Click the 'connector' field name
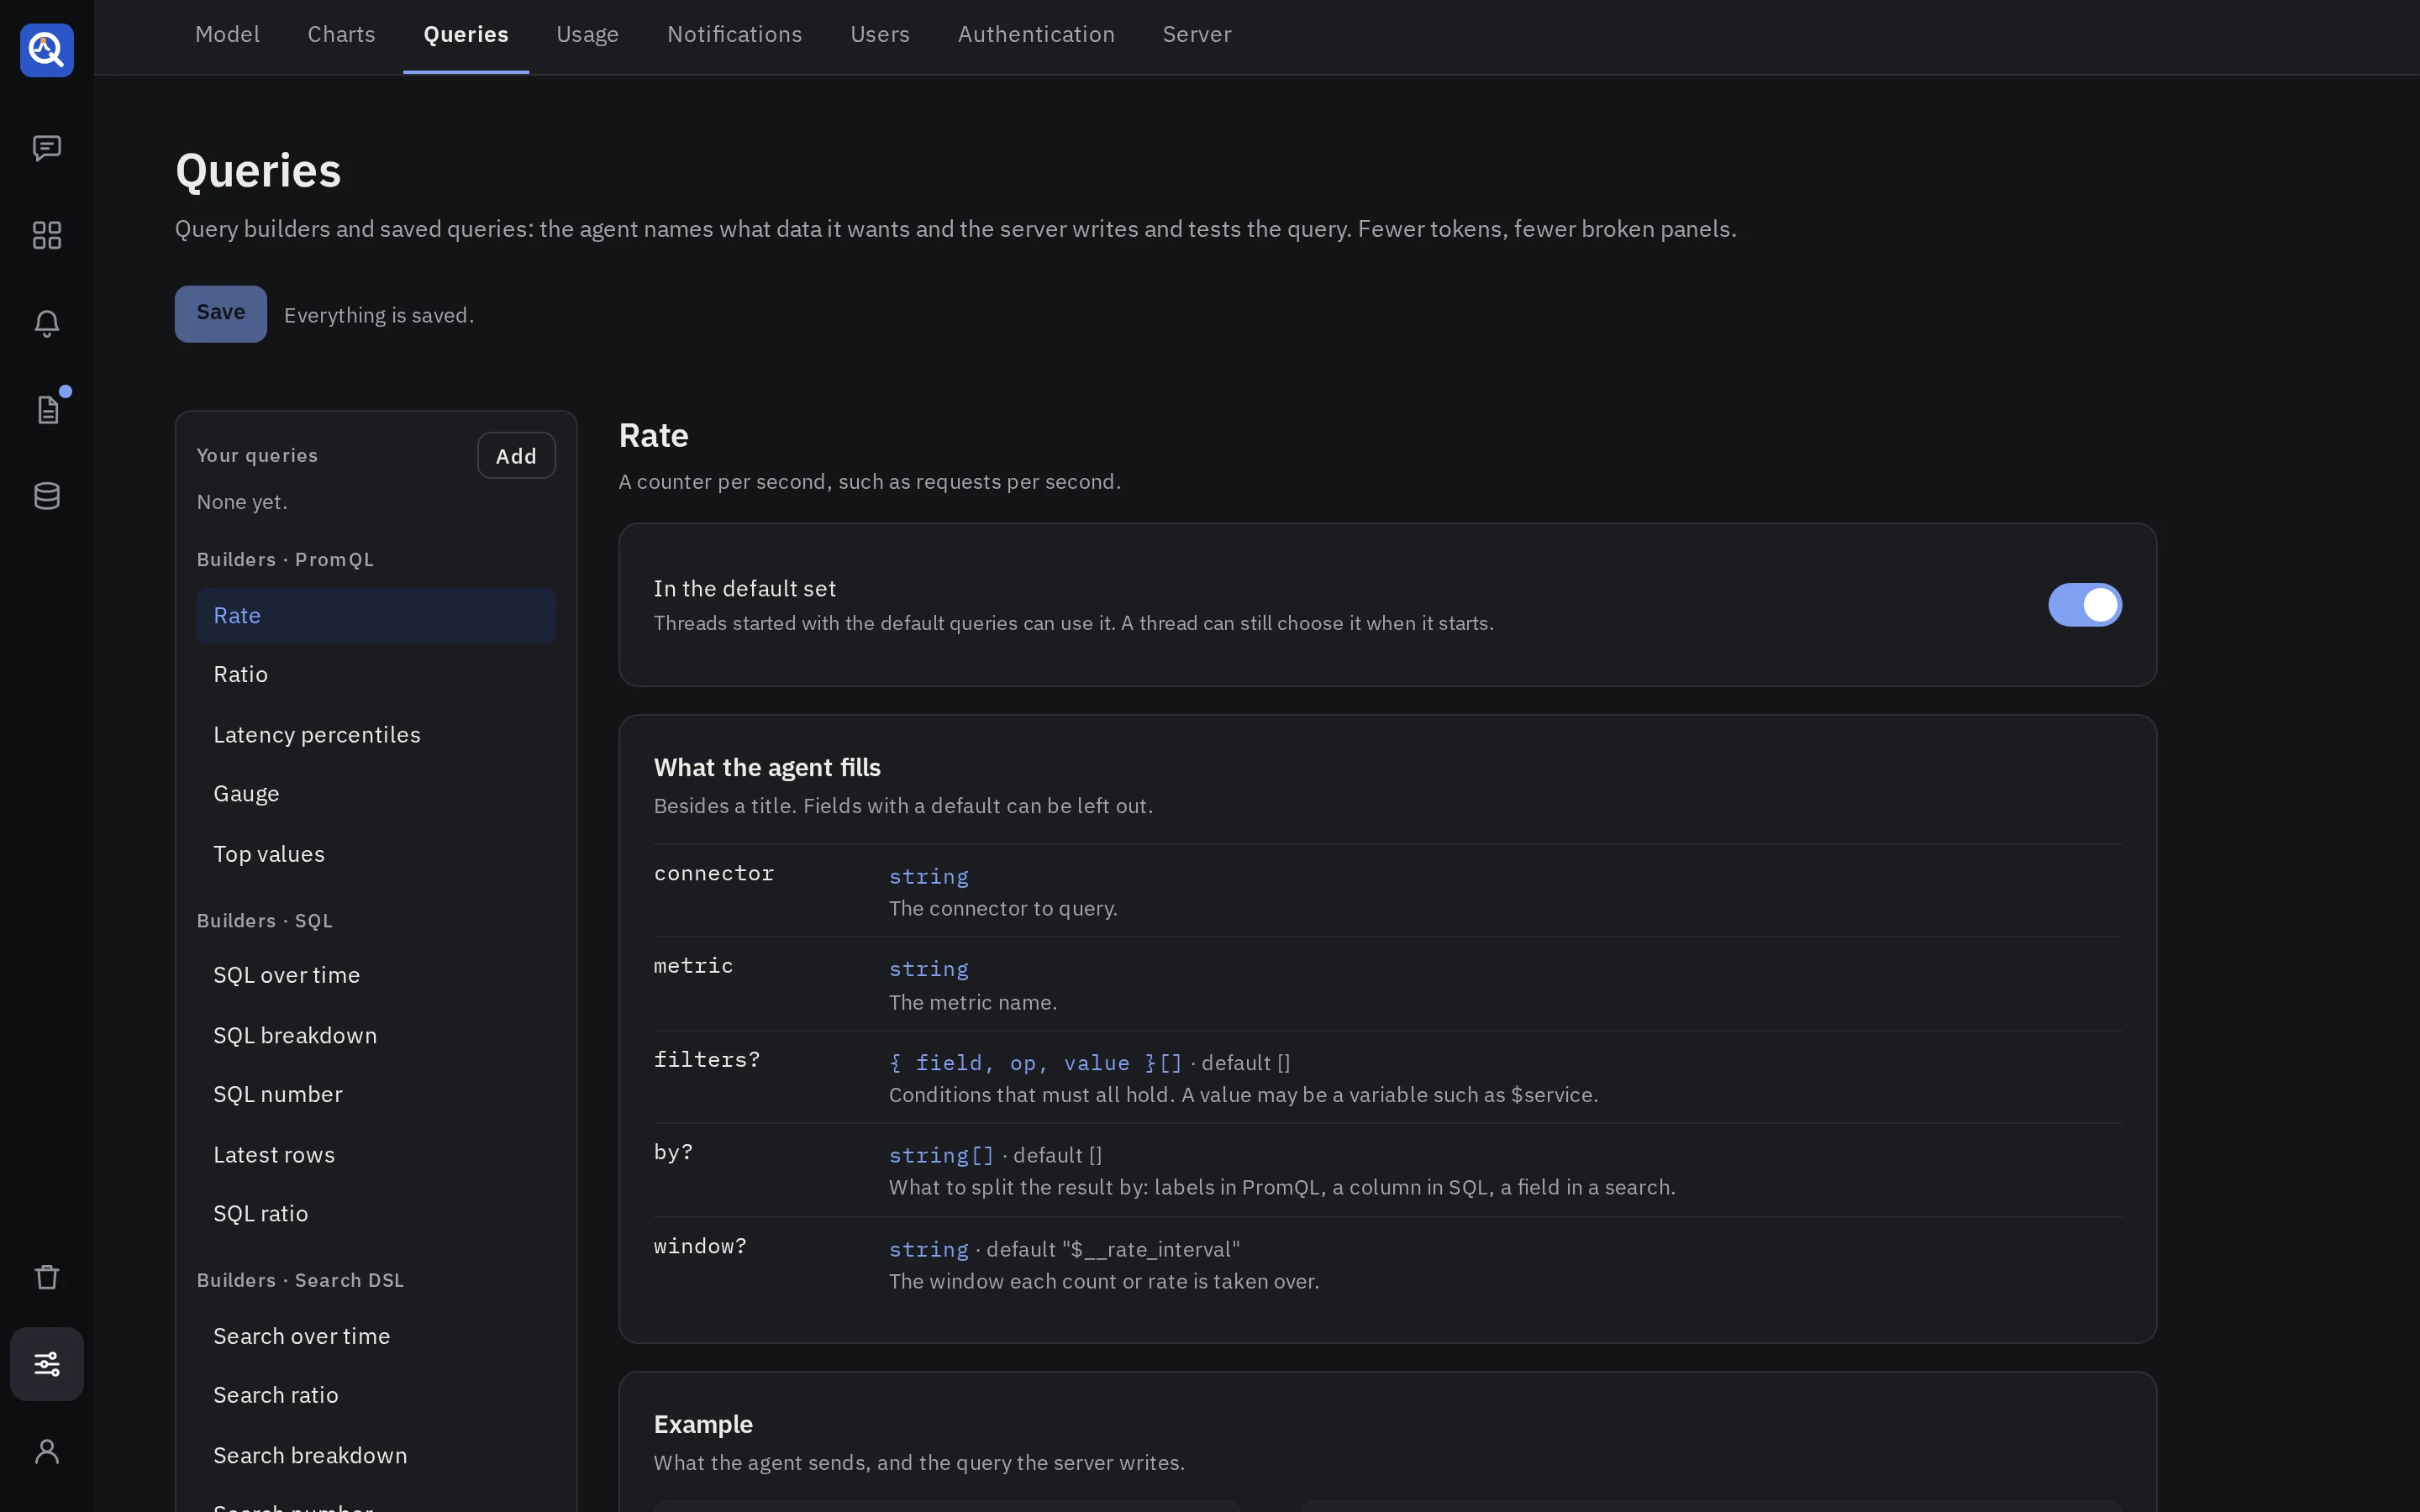 coord(713,873)
